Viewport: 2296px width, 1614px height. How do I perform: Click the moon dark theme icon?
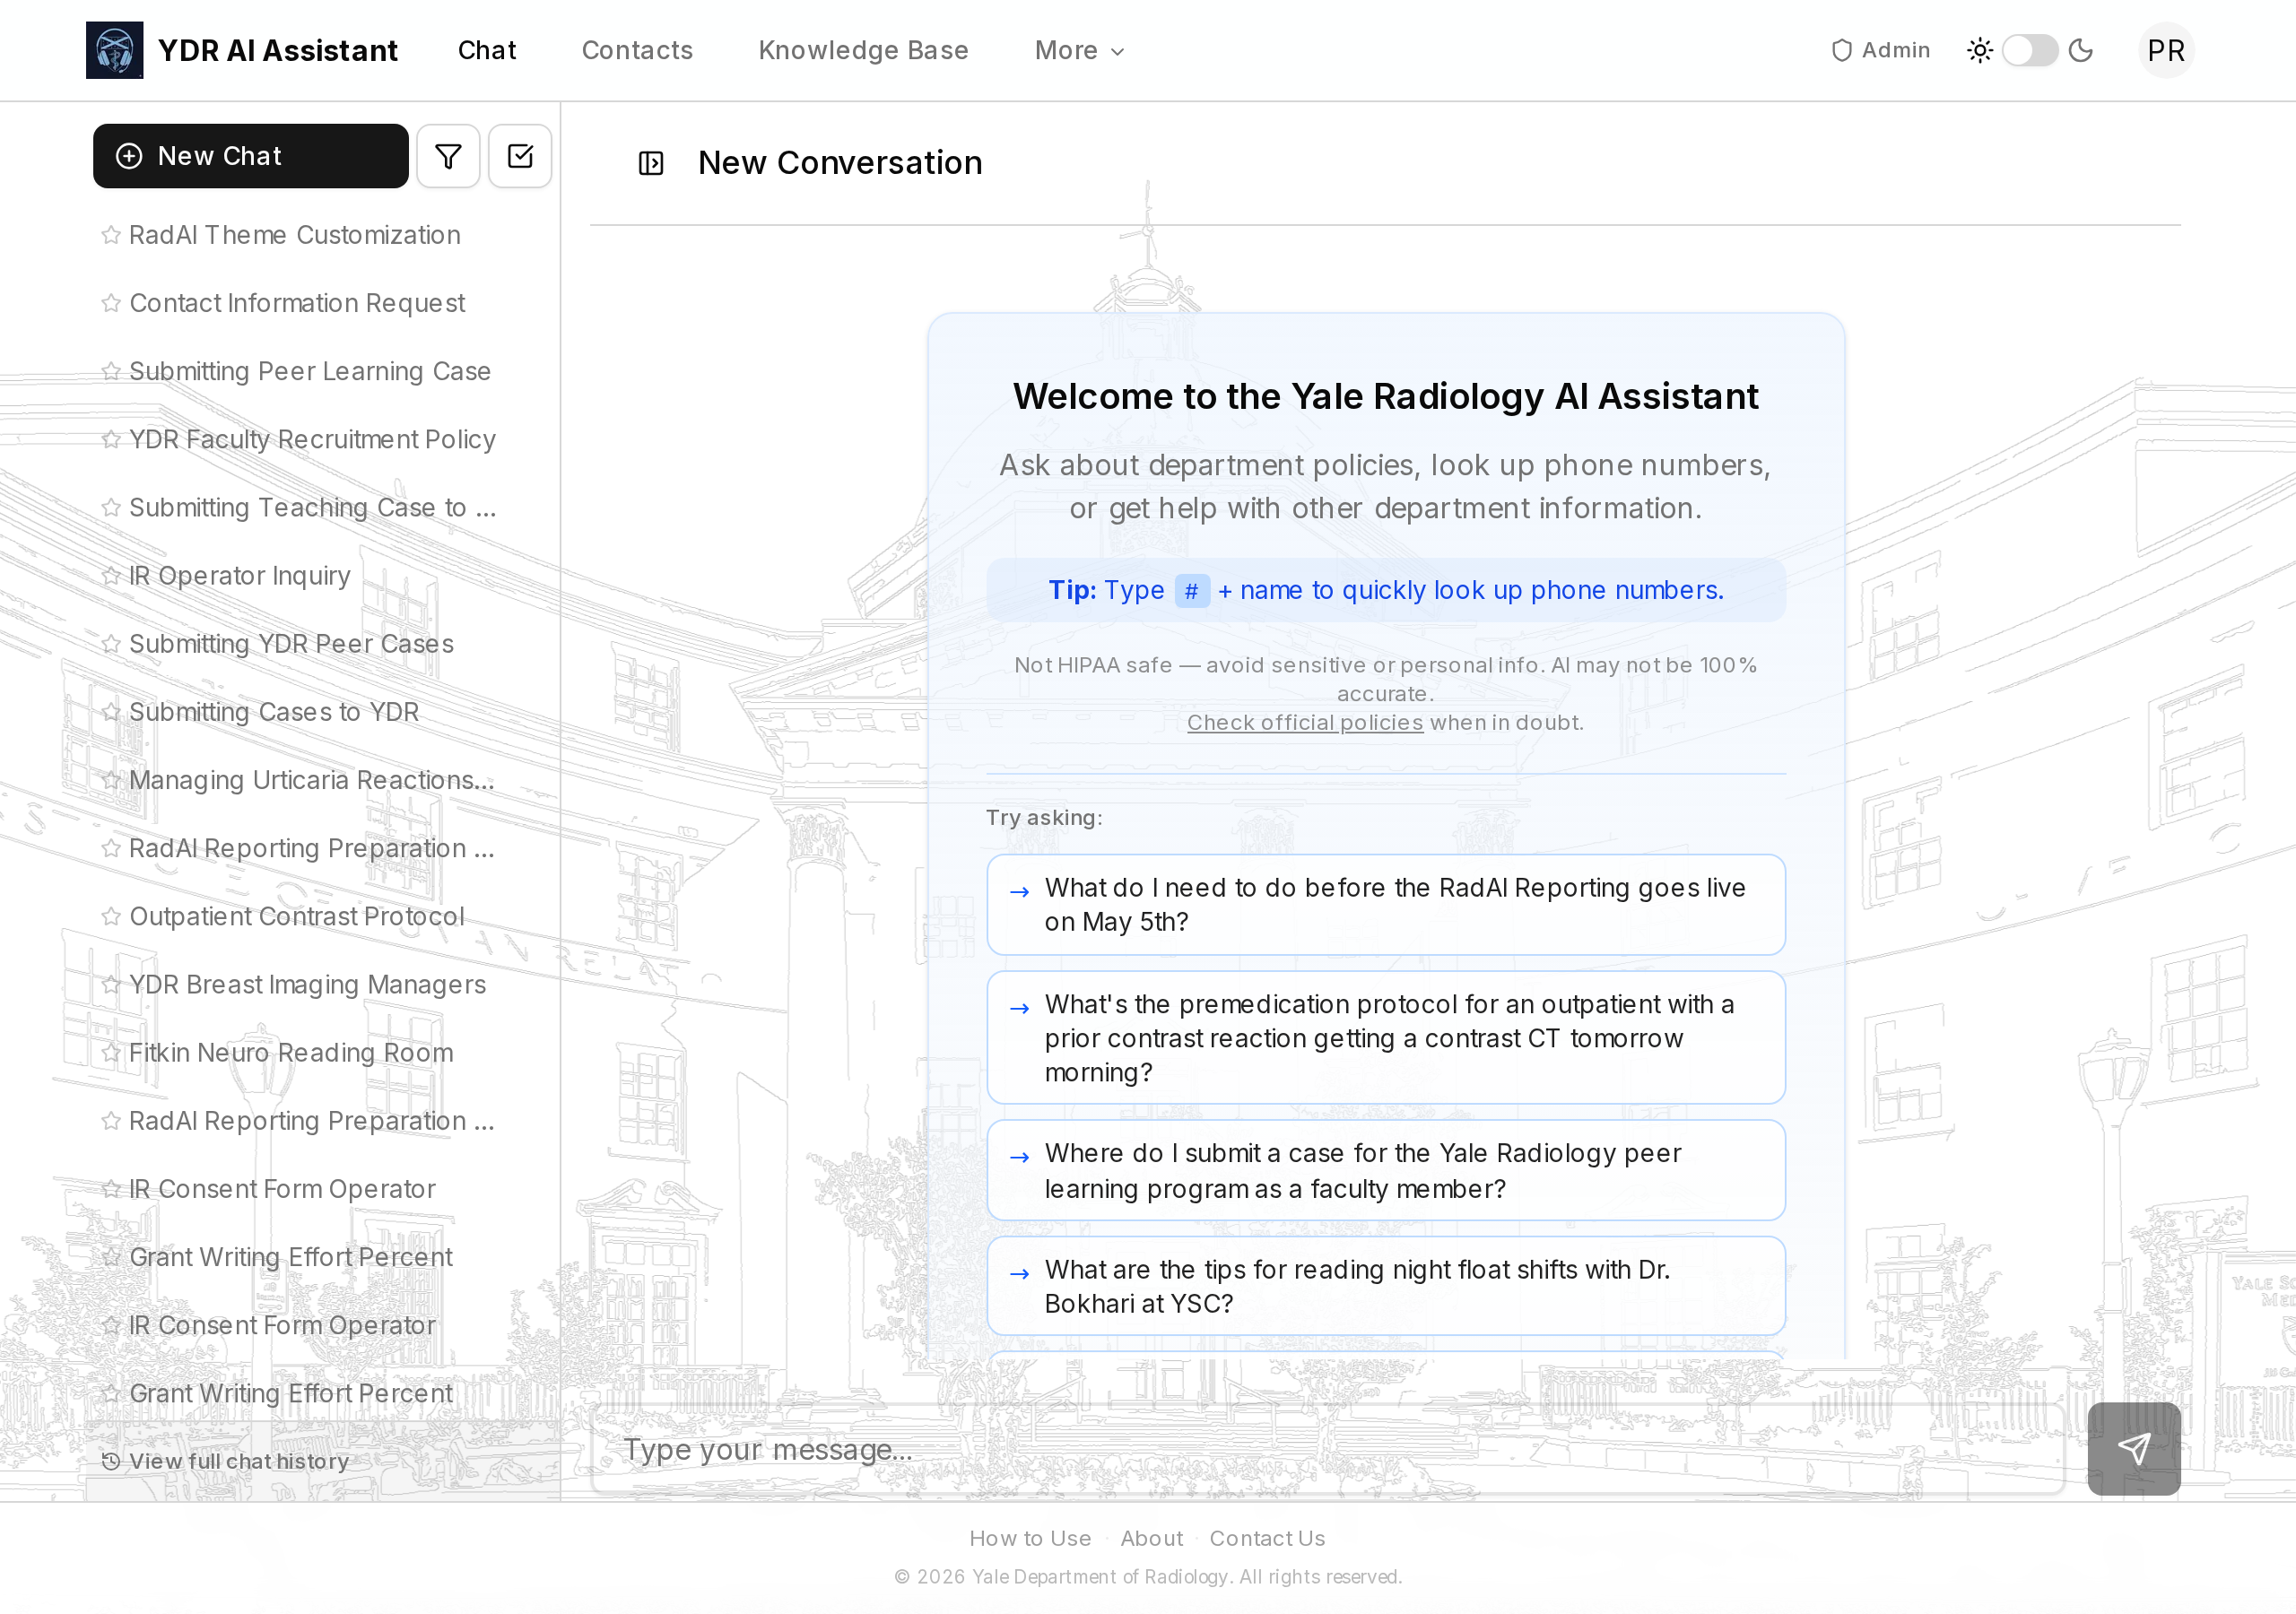pos(2081,50)
